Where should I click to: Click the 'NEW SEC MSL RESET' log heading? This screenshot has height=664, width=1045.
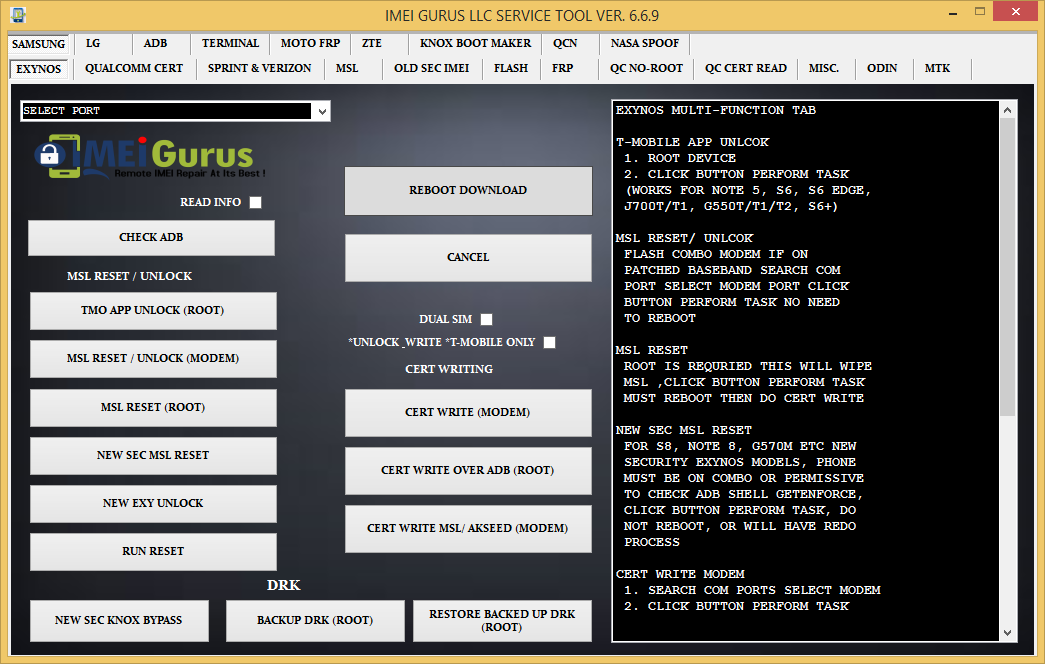(x=684, y=430)
